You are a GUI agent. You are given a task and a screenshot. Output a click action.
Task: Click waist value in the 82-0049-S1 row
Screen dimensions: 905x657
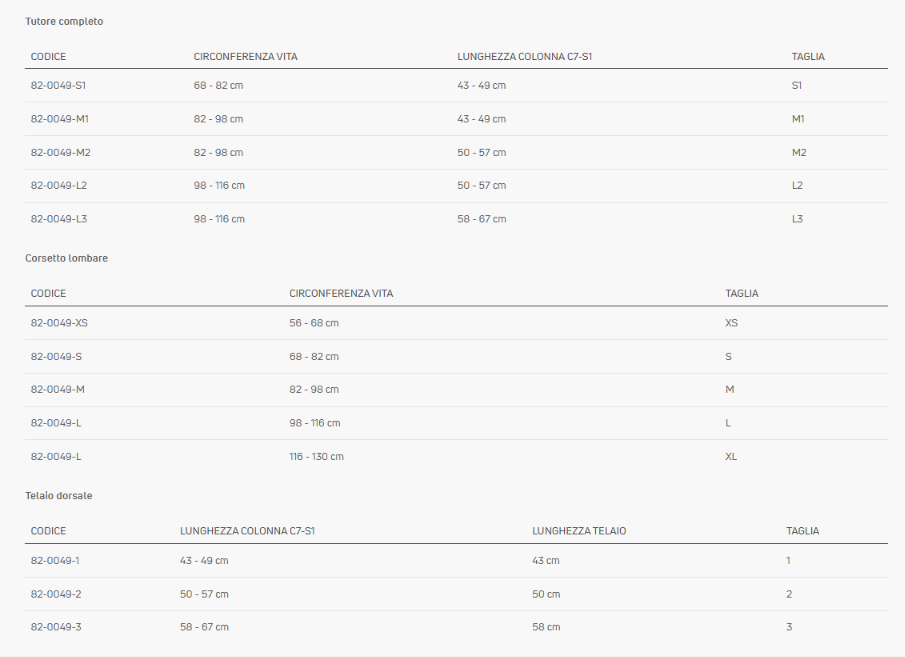[x=218, y=85]
